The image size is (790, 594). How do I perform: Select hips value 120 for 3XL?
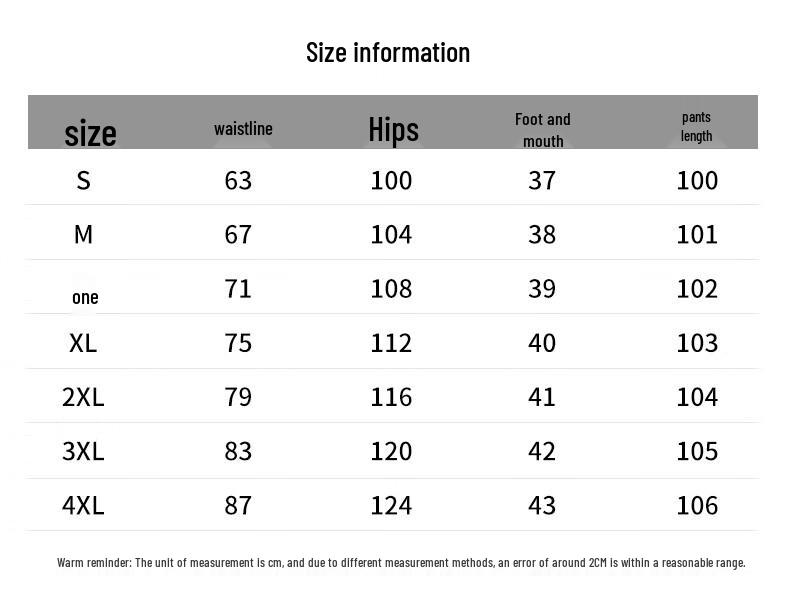(x=391, y=451)
